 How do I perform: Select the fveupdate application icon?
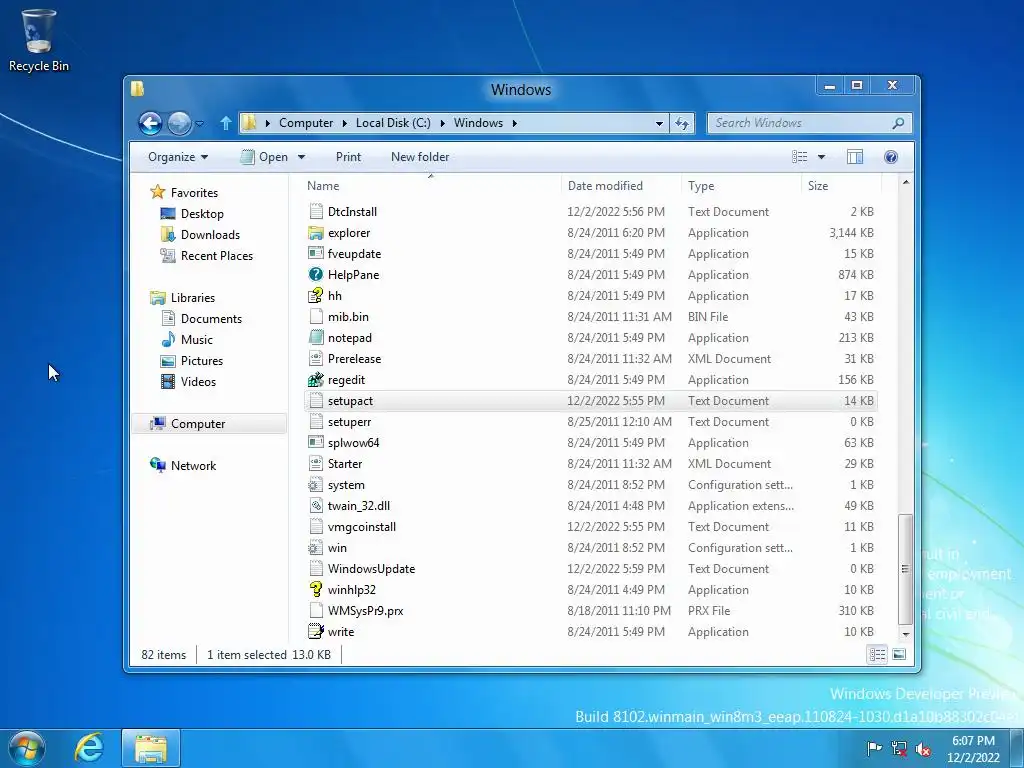pos(315,253)
